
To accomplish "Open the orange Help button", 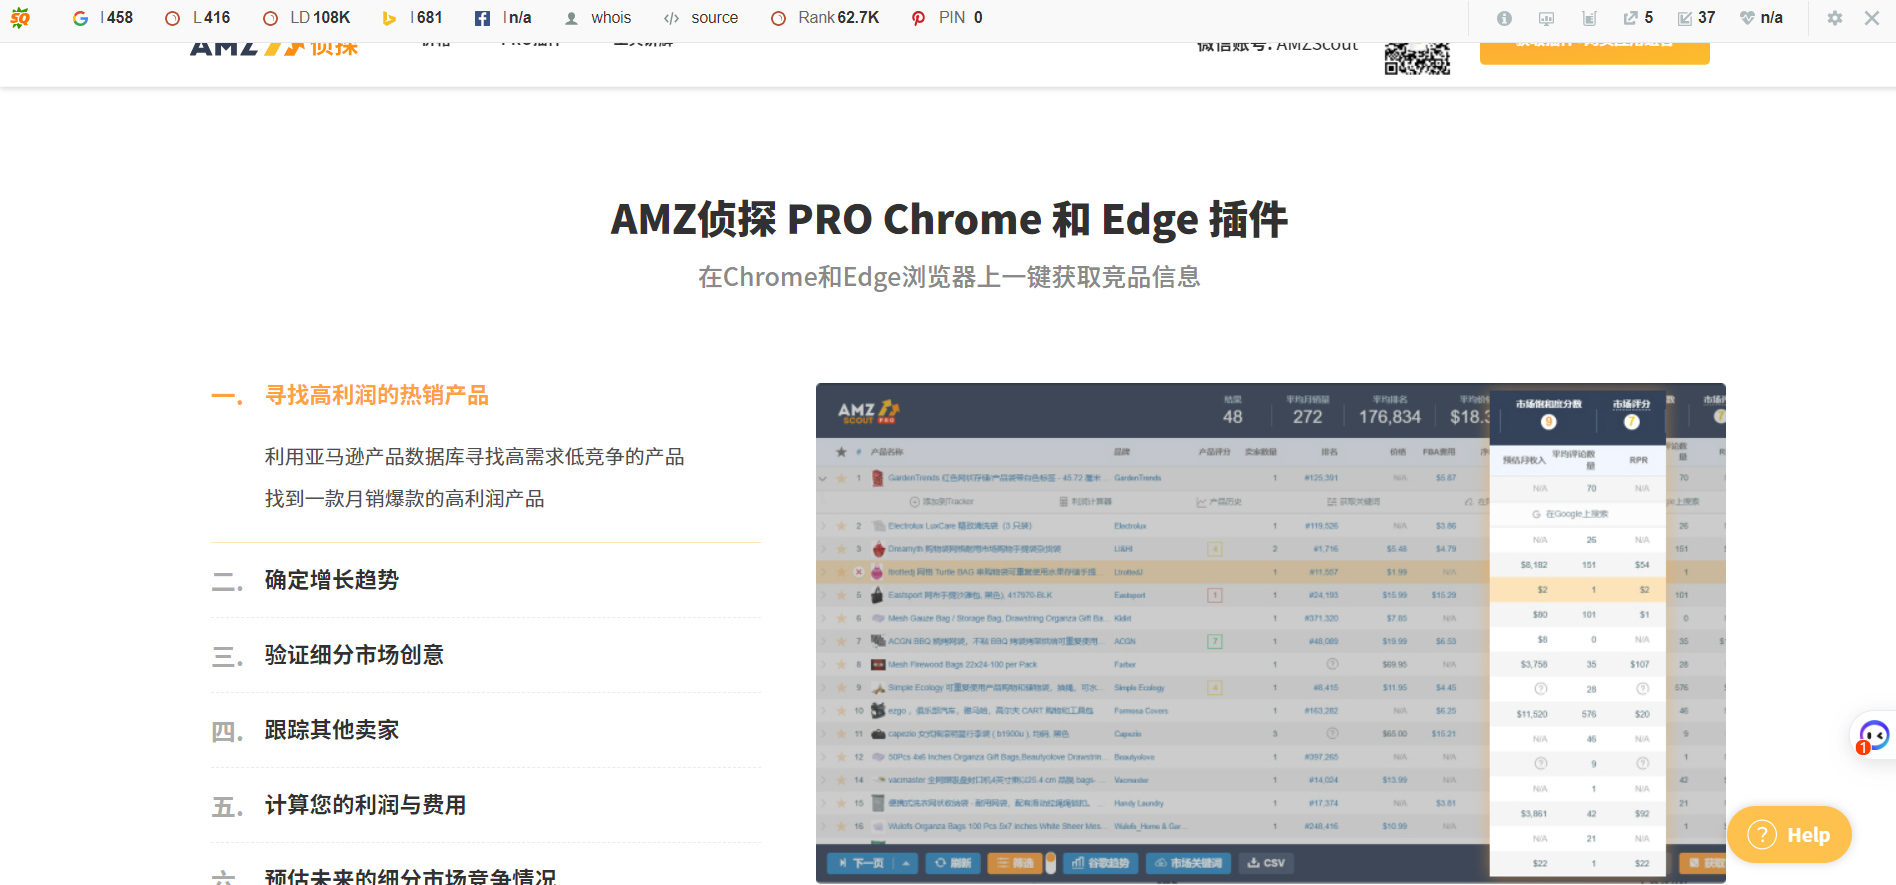I will (x=1789, y=834).
